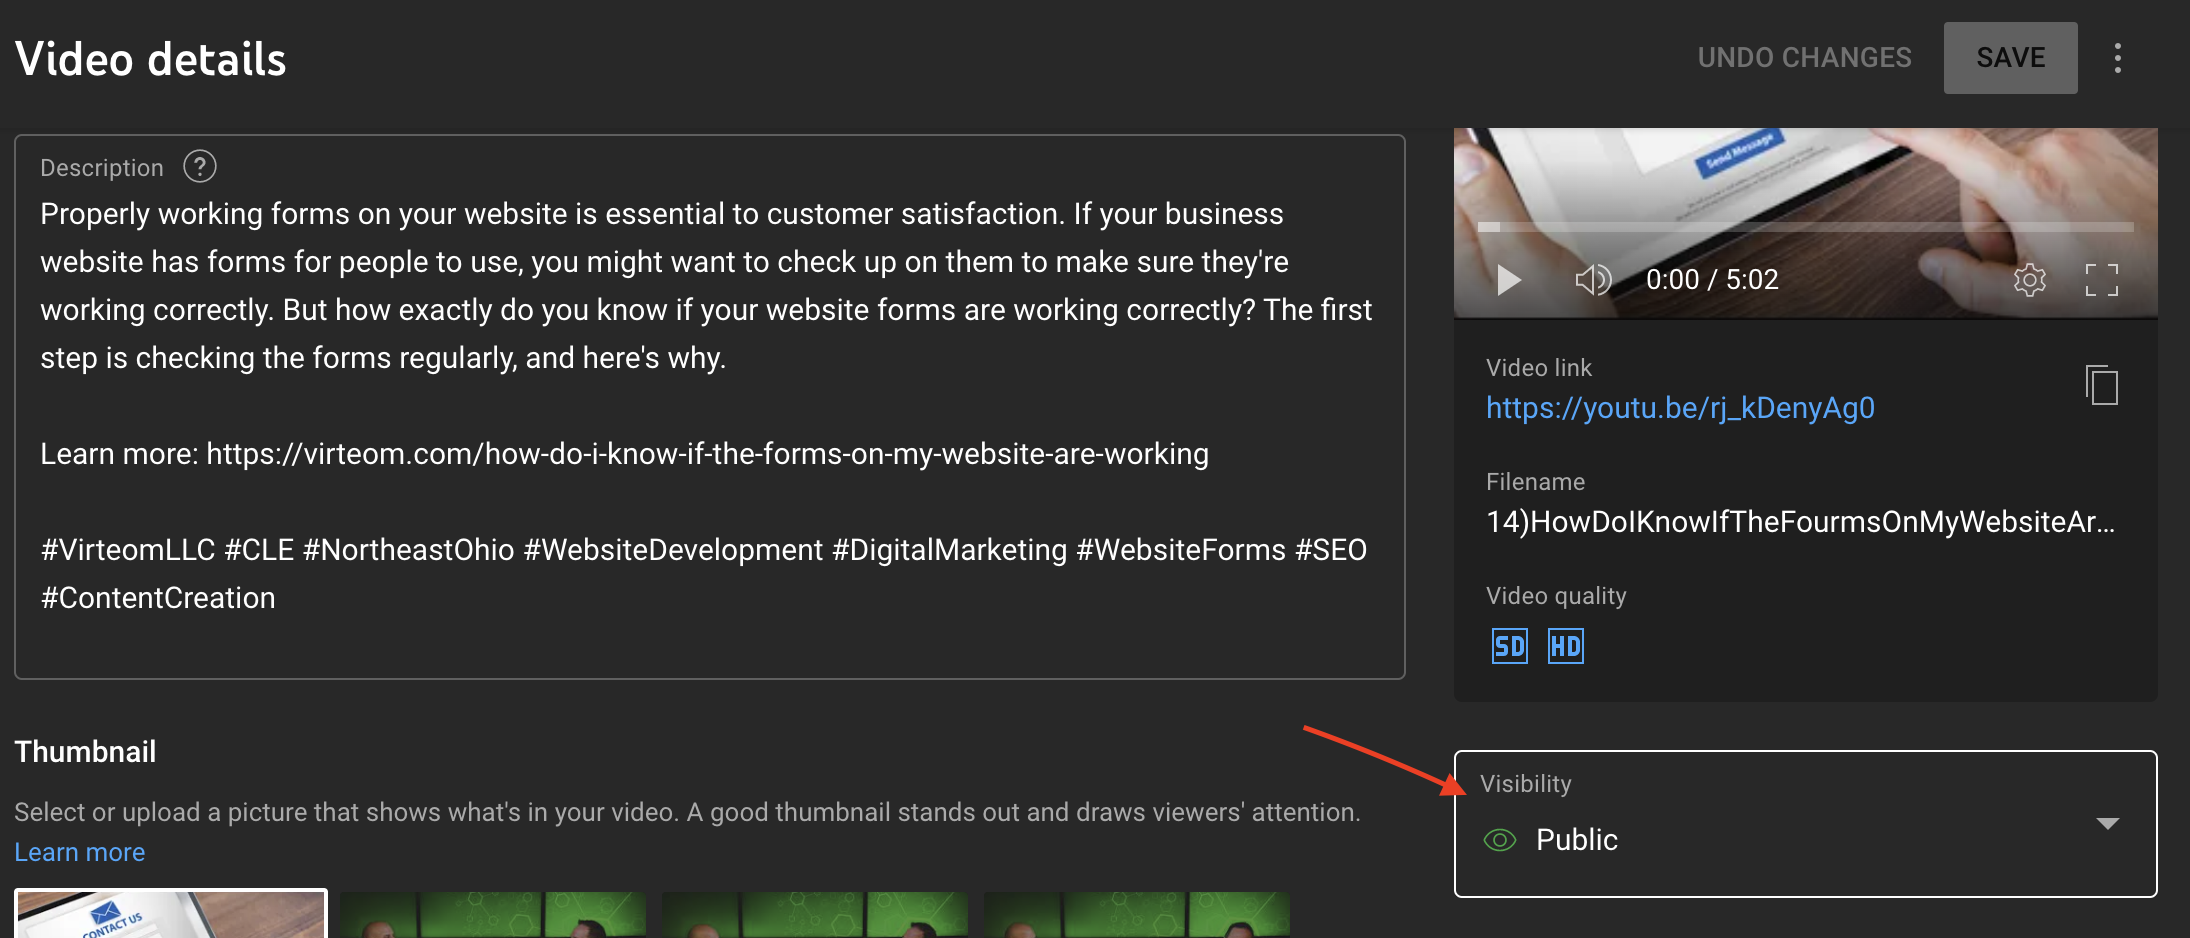Select the second green-screen thumbnail
The width and height of the screenshot is (2190, 938).
pos(493,915)
